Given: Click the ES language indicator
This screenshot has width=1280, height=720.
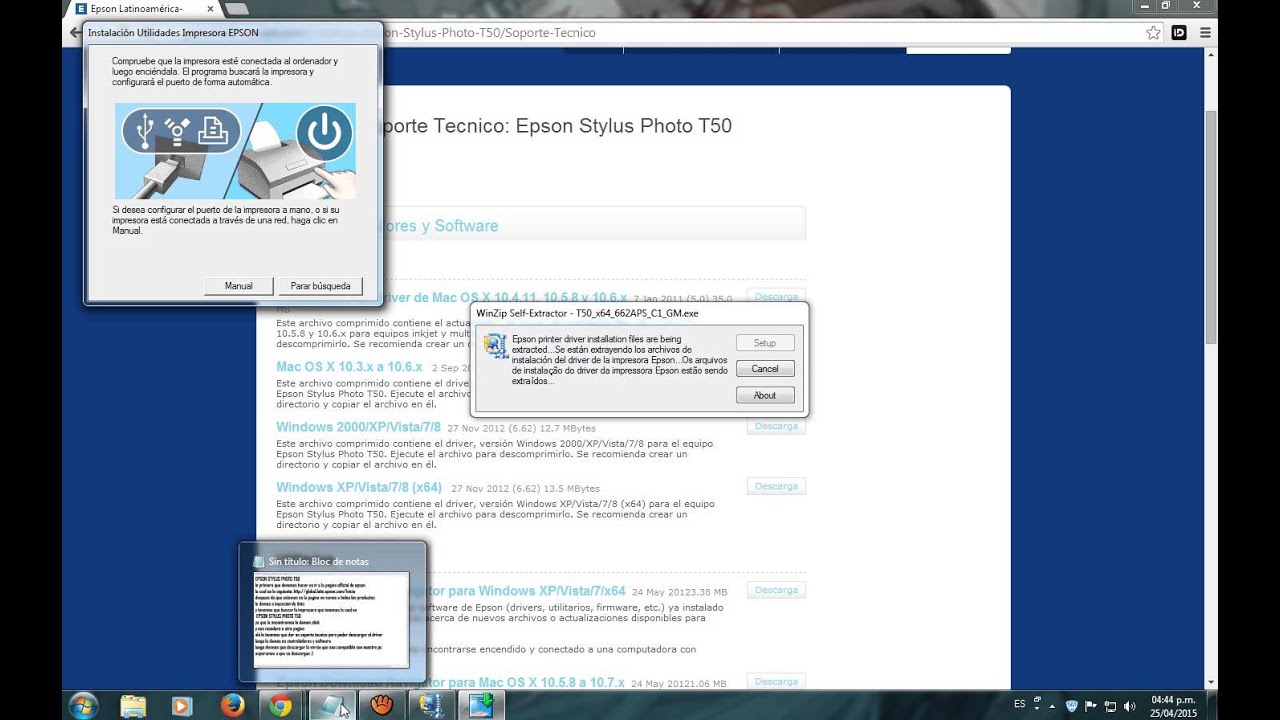Looking at the screenshot, I should 1019,704.
